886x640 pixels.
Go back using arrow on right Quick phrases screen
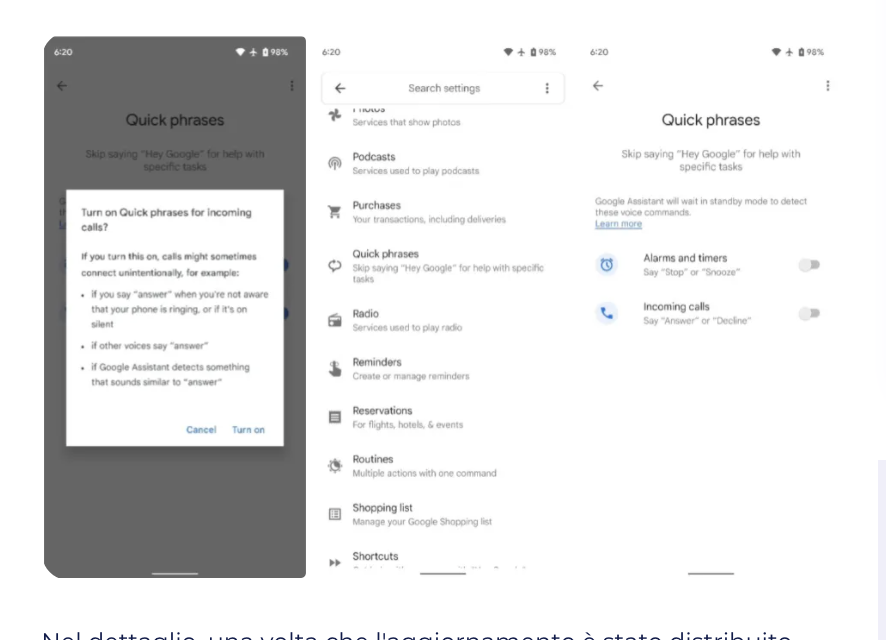(x=598, y=86)
